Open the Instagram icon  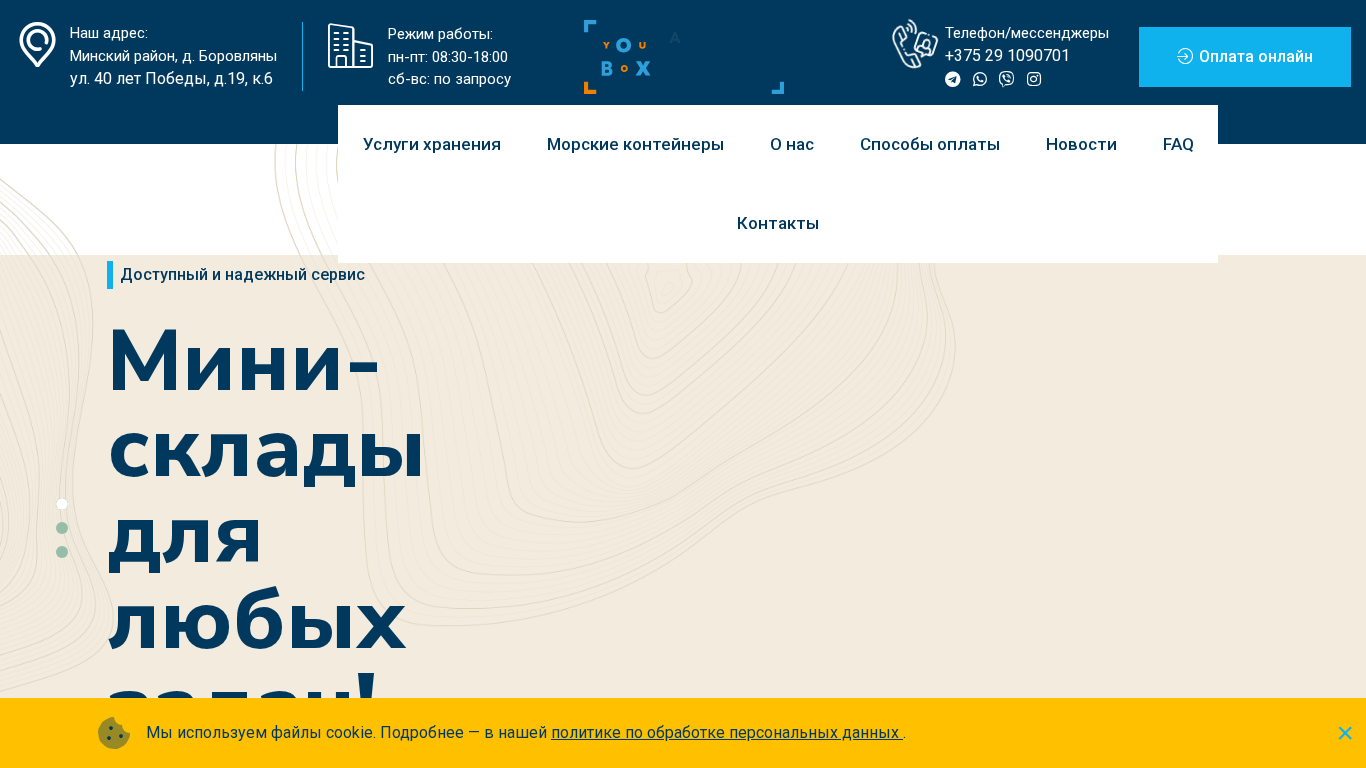(1034, 79)
